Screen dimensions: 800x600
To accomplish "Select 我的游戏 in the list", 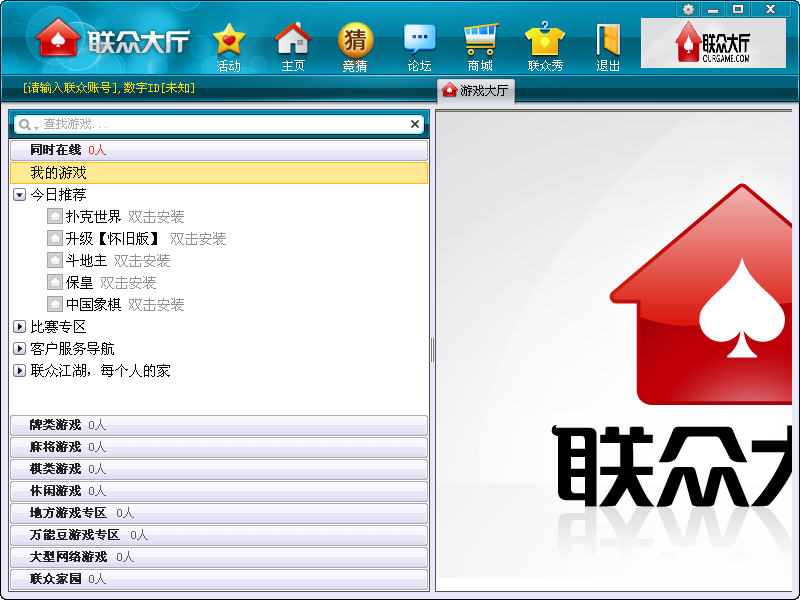I will pos(58,173).
